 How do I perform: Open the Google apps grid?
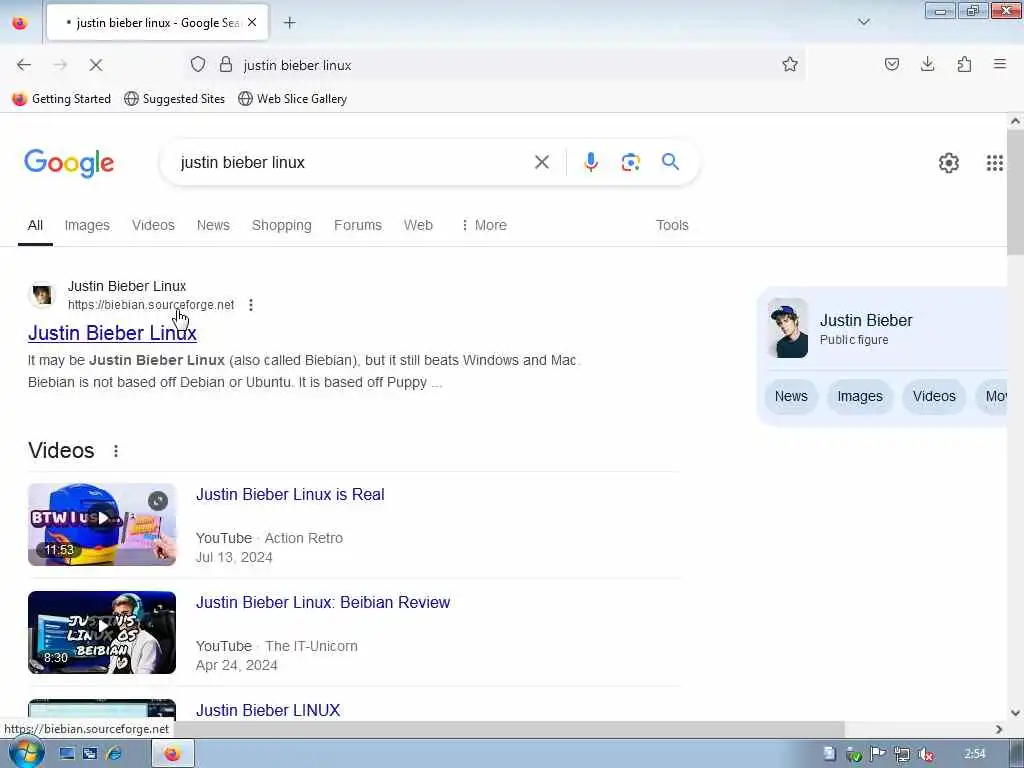tap(994, 163)
